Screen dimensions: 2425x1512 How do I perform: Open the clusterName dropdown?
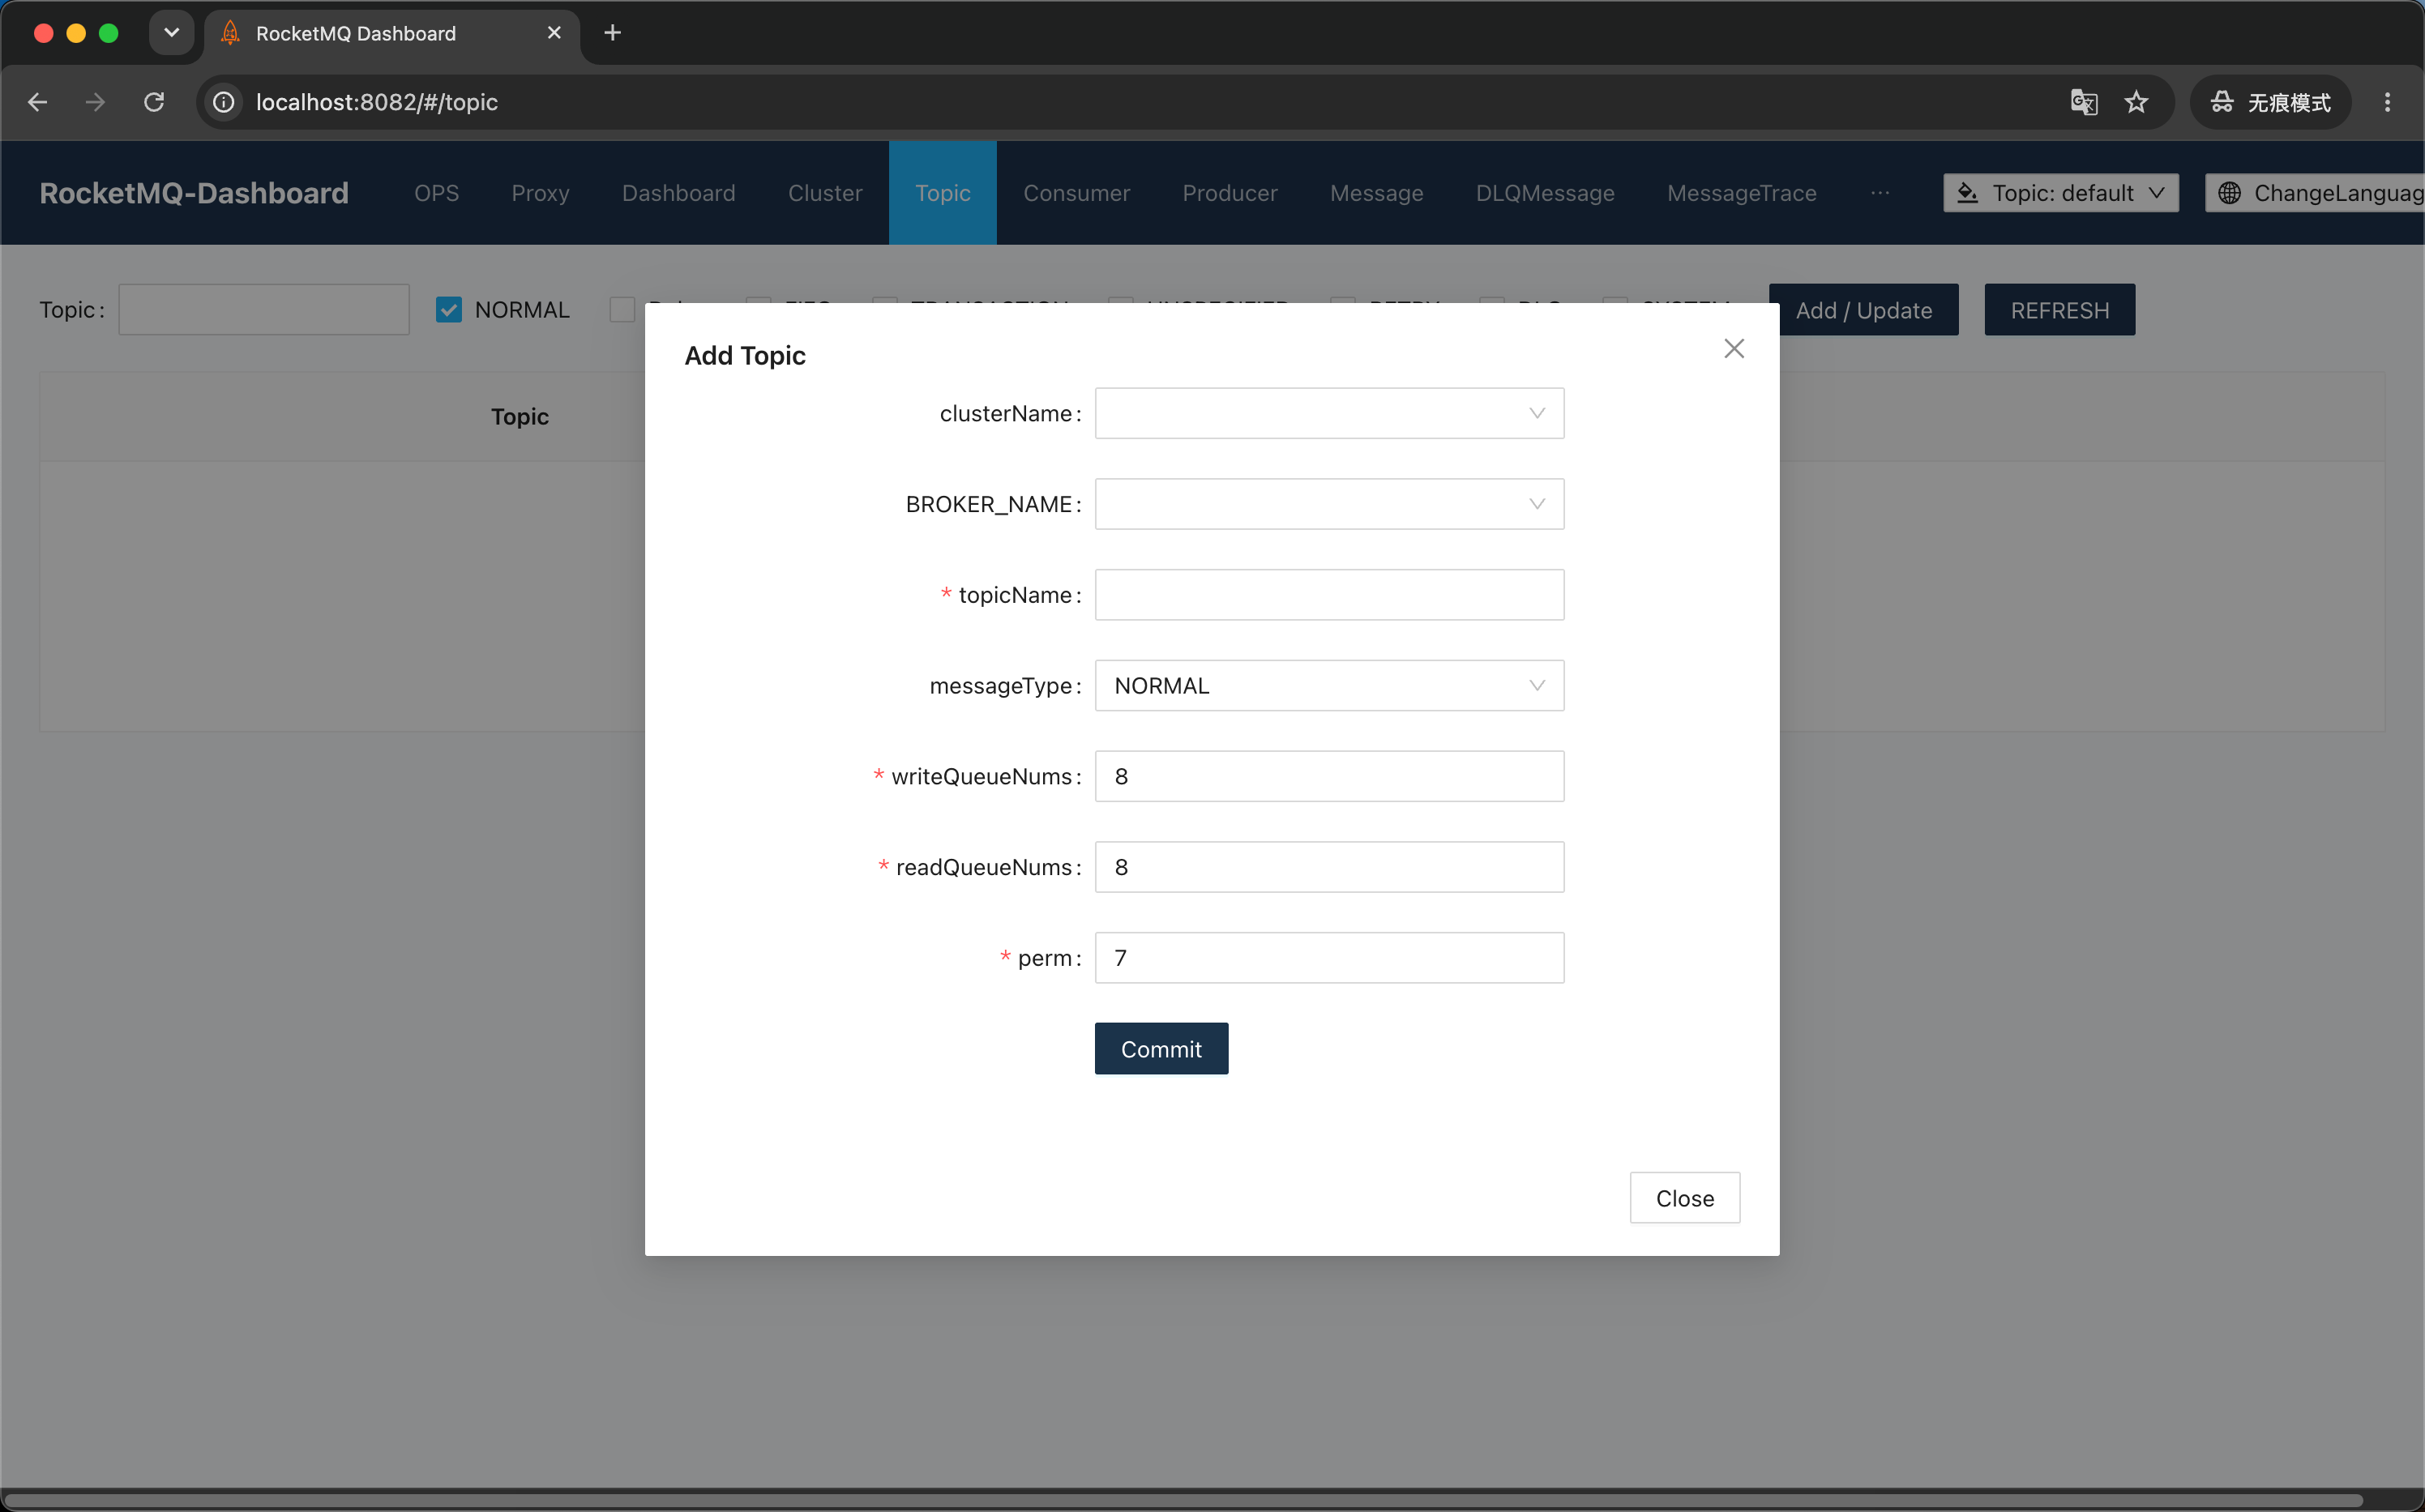pos(1329,413)
